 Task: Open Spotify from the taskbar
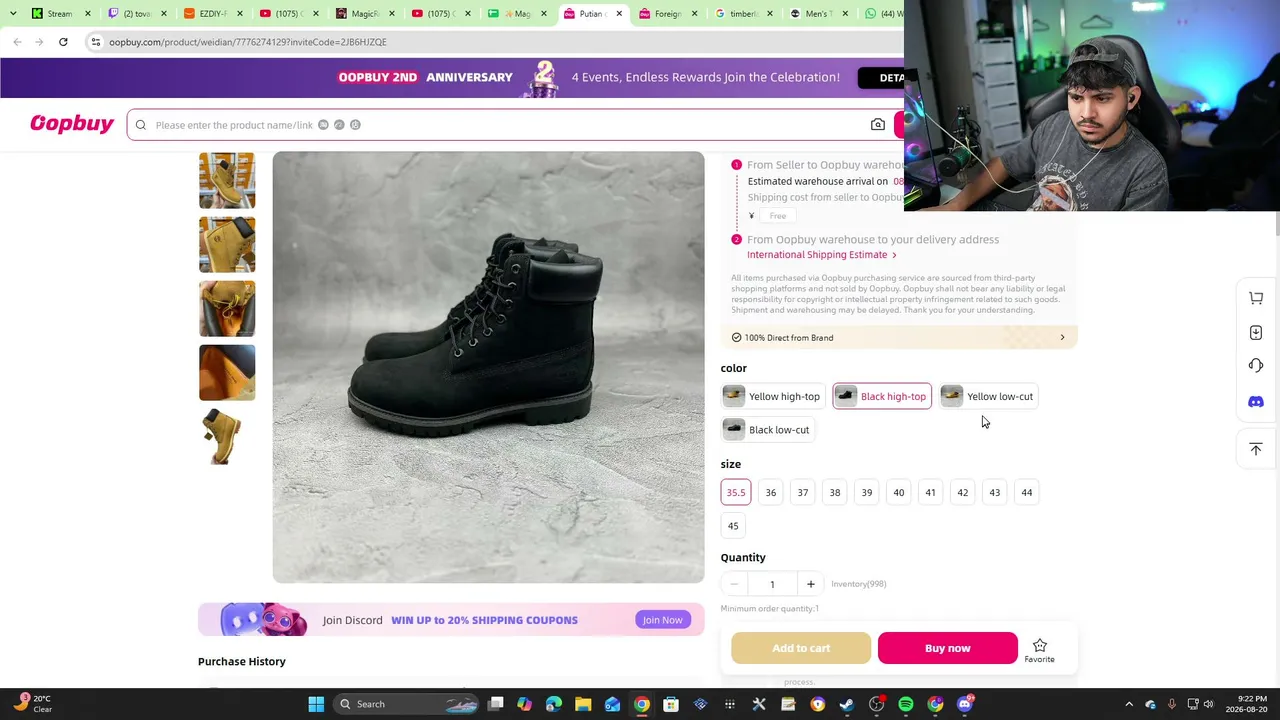906,704
